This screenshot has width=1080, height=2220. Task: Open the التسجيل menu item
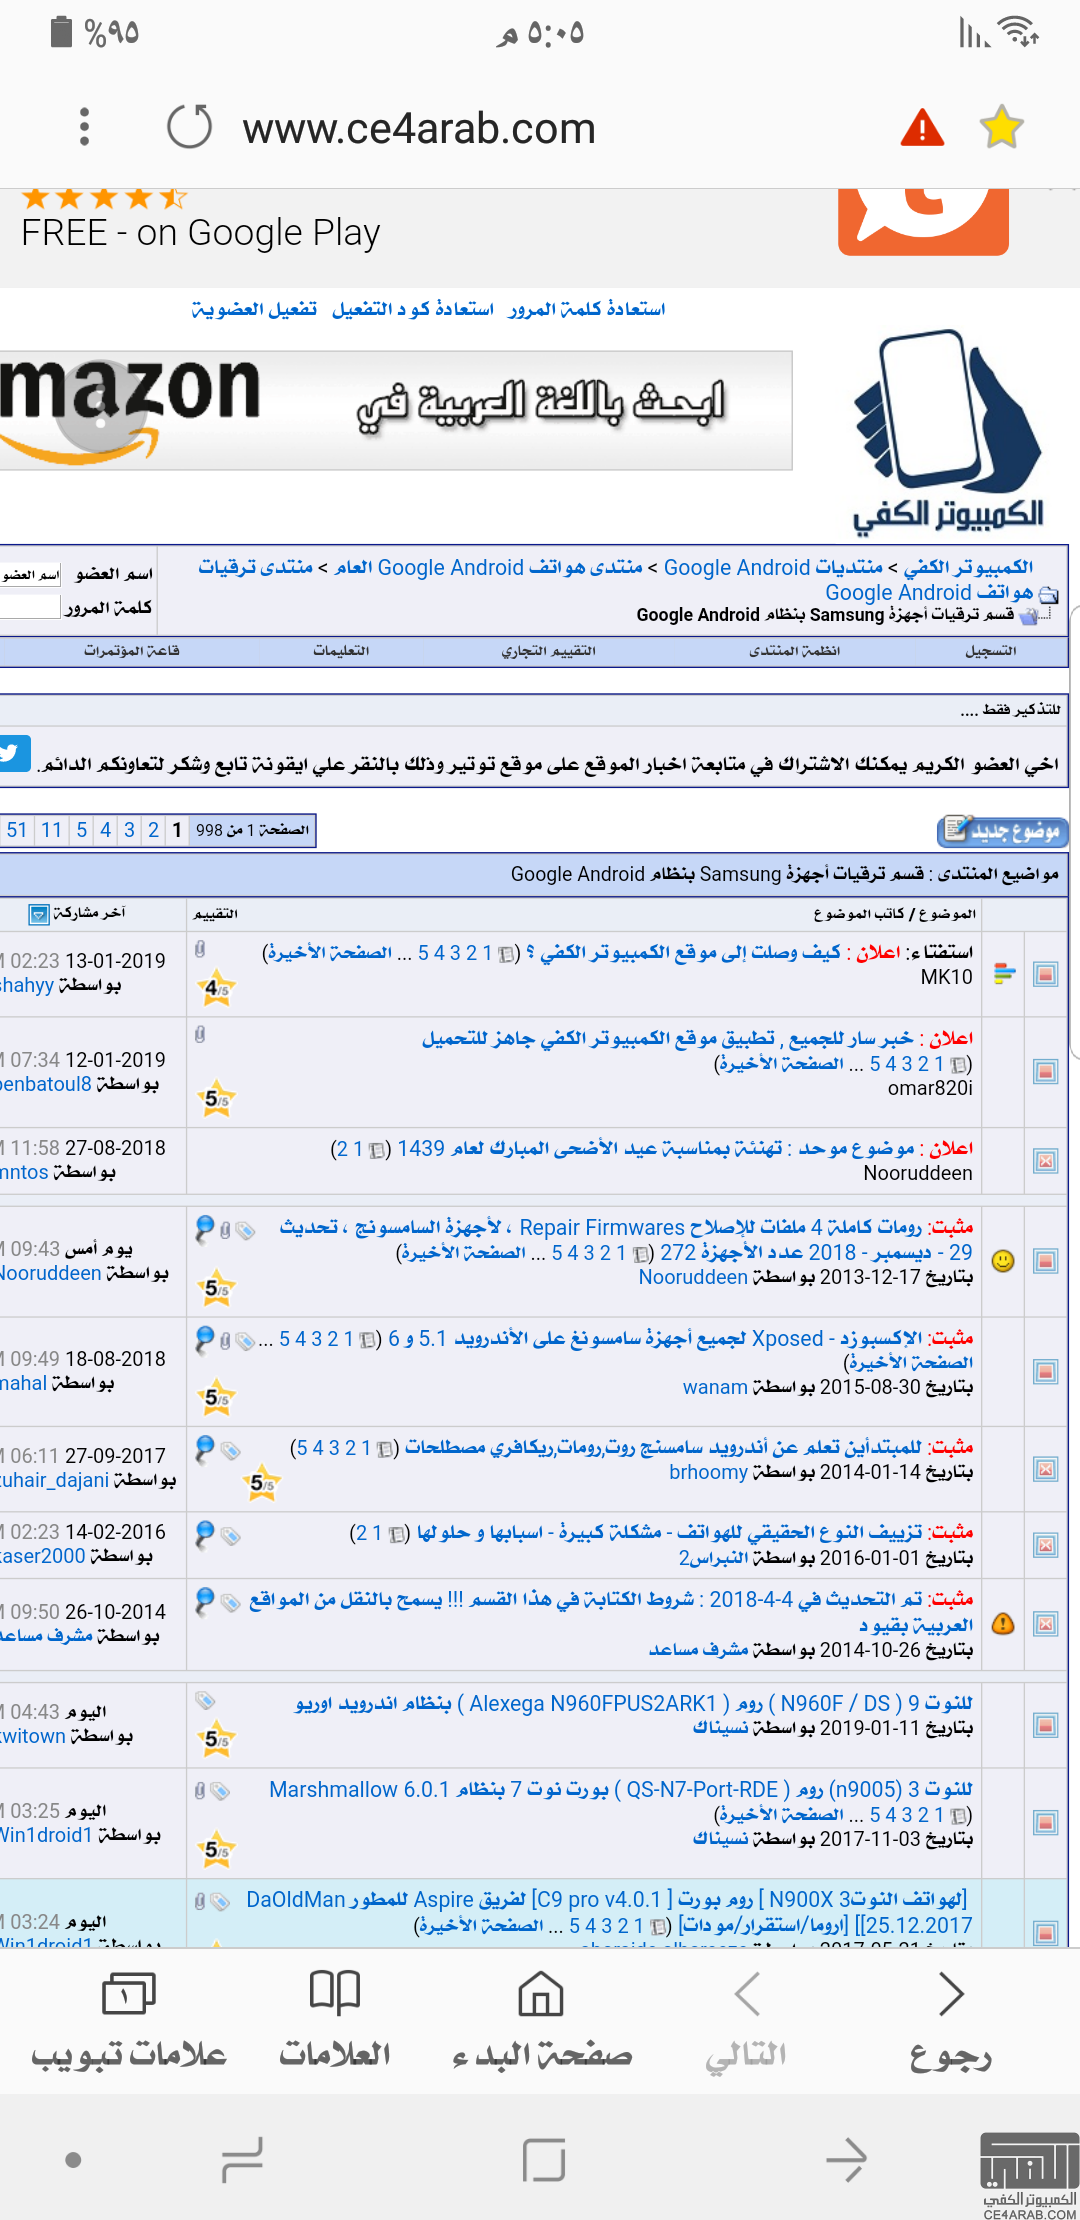pos(991,651)
